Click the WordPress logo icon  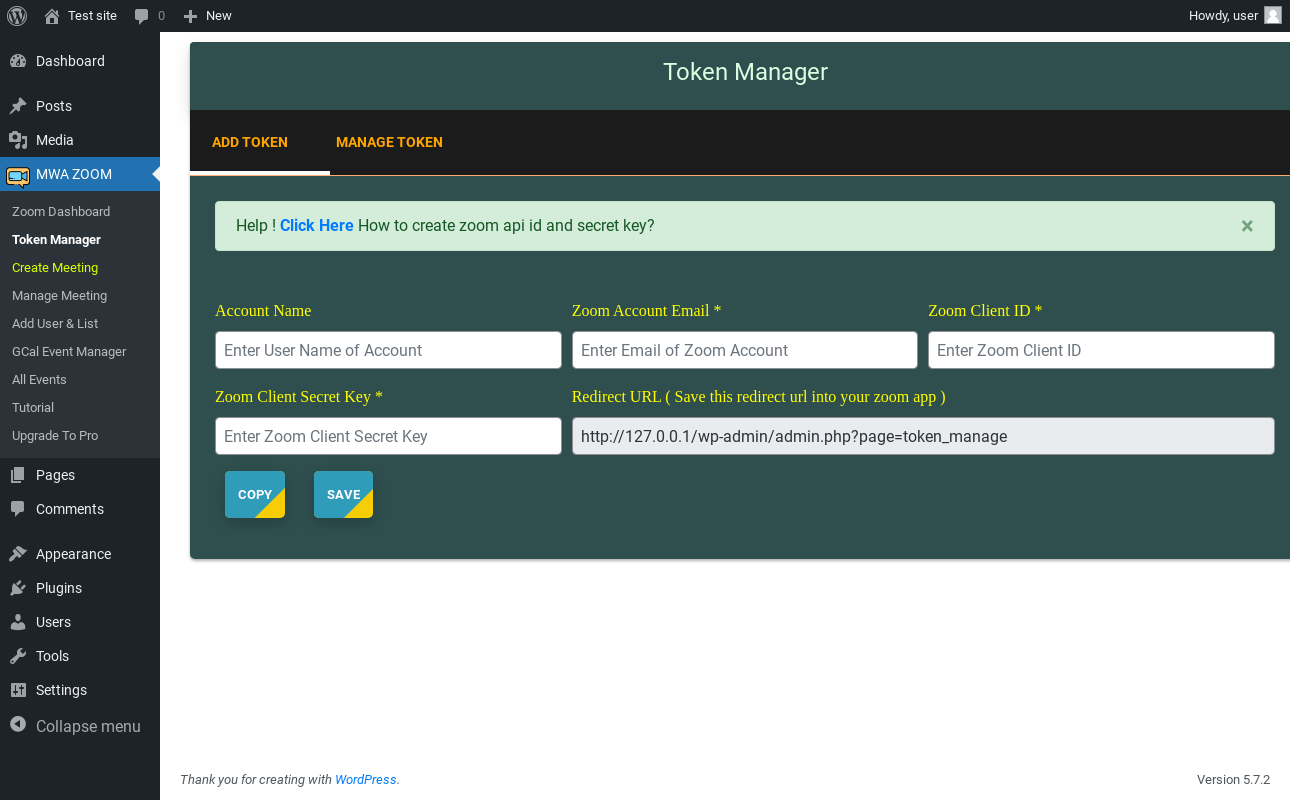tap(17, 16)
